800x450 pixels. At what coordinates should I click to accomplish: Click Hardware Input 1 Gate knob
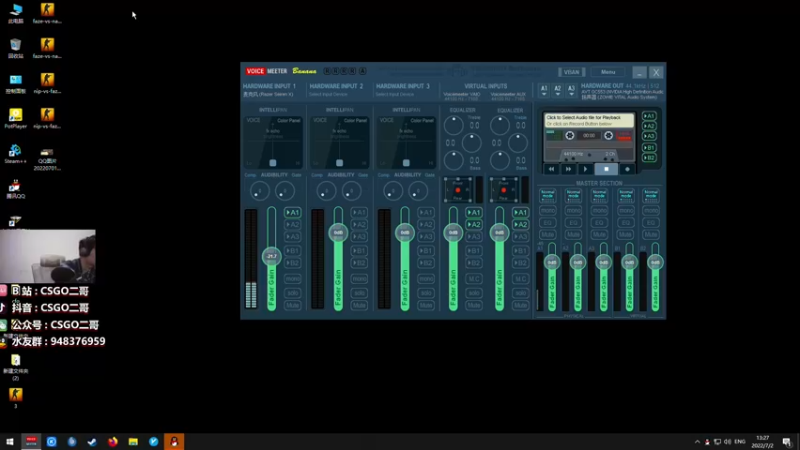[285, 191]
